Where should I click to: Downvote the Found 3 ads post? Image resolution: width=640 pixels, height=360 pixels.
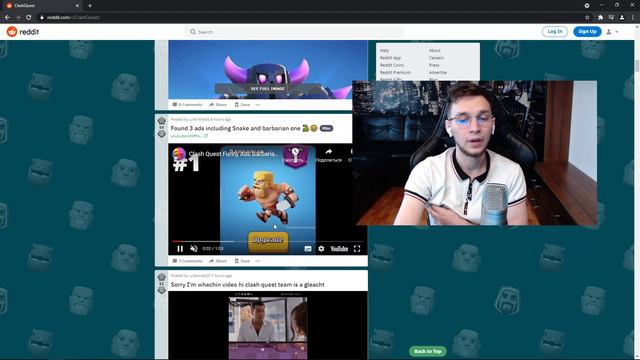tap(162, 134)
